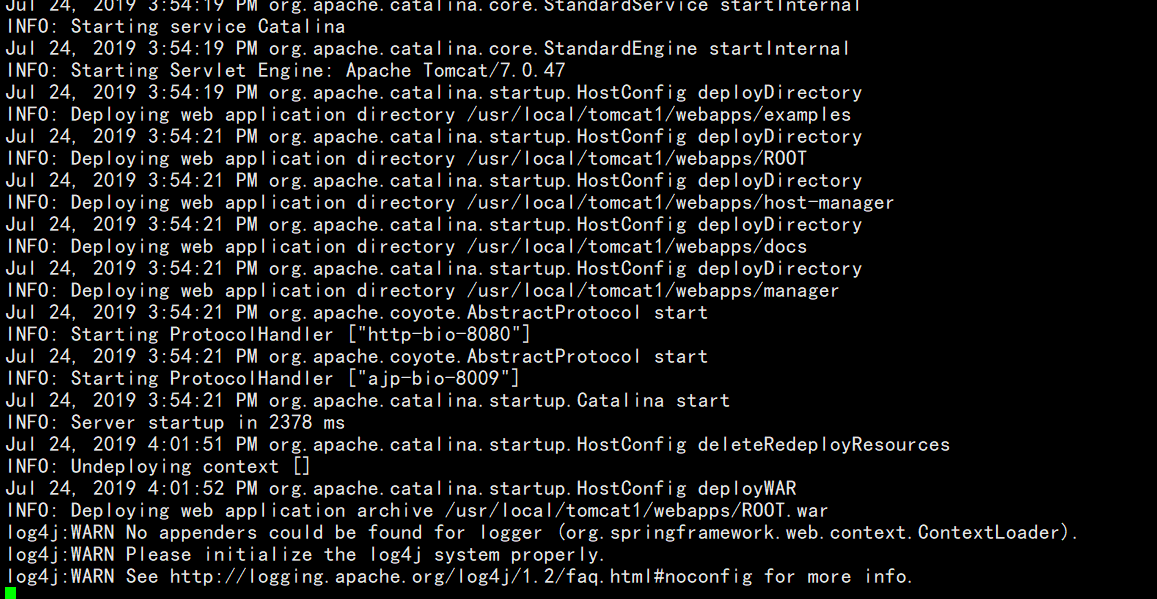This screenshot has height=599, width=1157.
Task: Click the "http-bio-8080" ProtocolHandler text
Action: tap(439, 334)
